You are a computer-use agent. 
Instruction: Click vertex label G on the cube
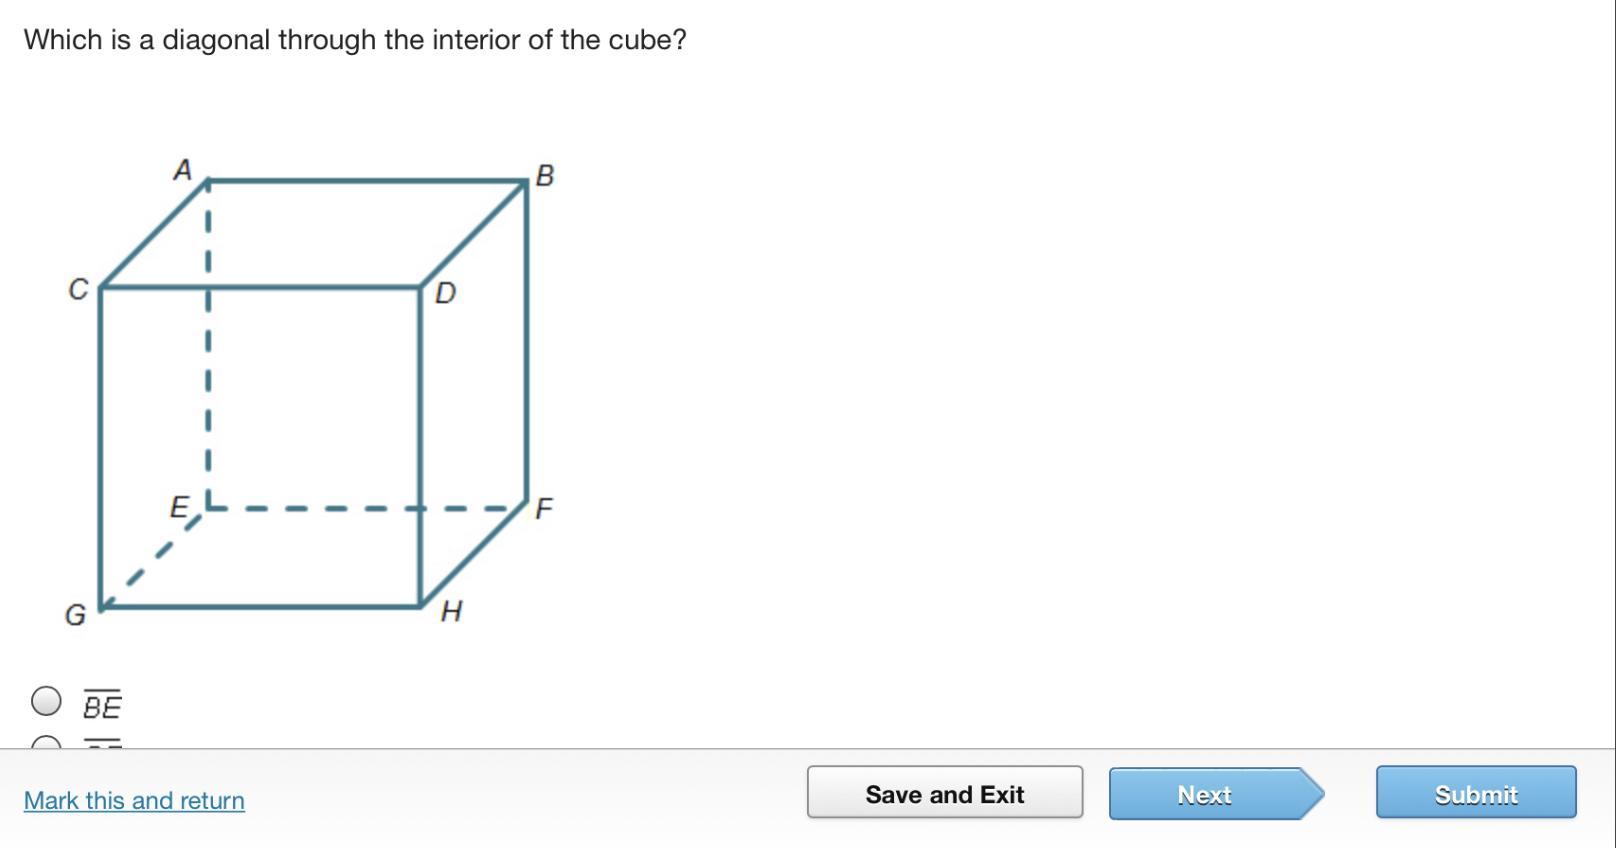tap(75, 615)
